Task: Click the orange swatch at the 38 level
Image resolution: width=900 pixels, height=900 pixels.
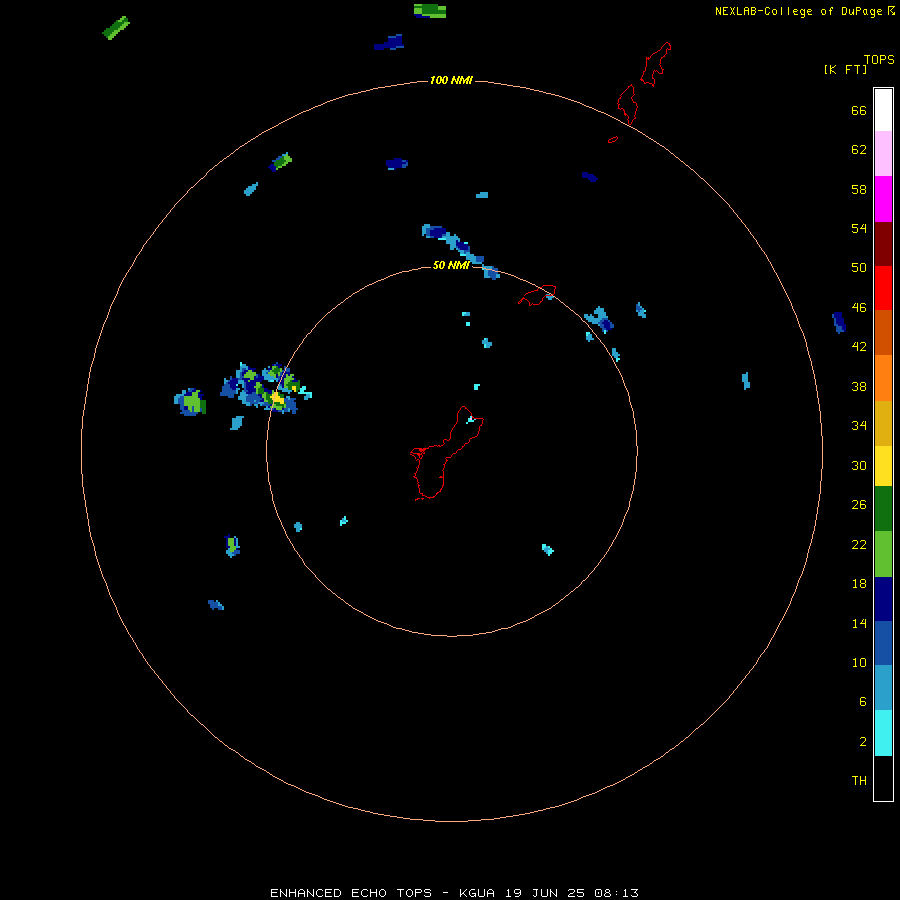Action: pyautogui.click(x=883, y=378)
